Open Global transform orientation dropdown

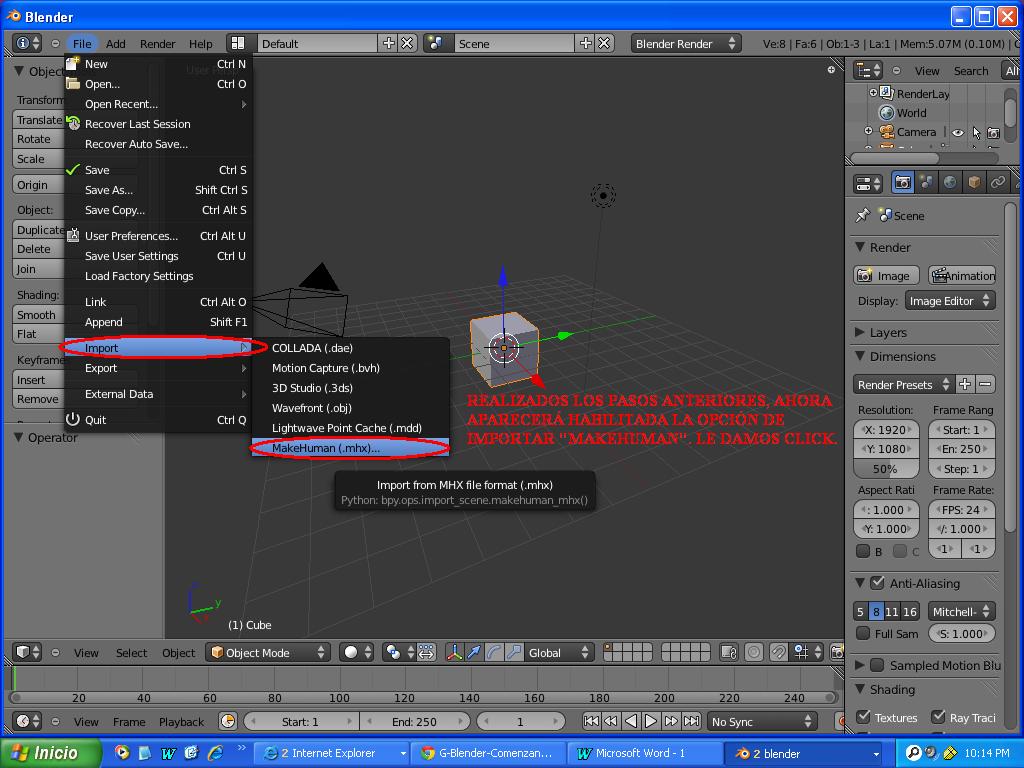558,652
